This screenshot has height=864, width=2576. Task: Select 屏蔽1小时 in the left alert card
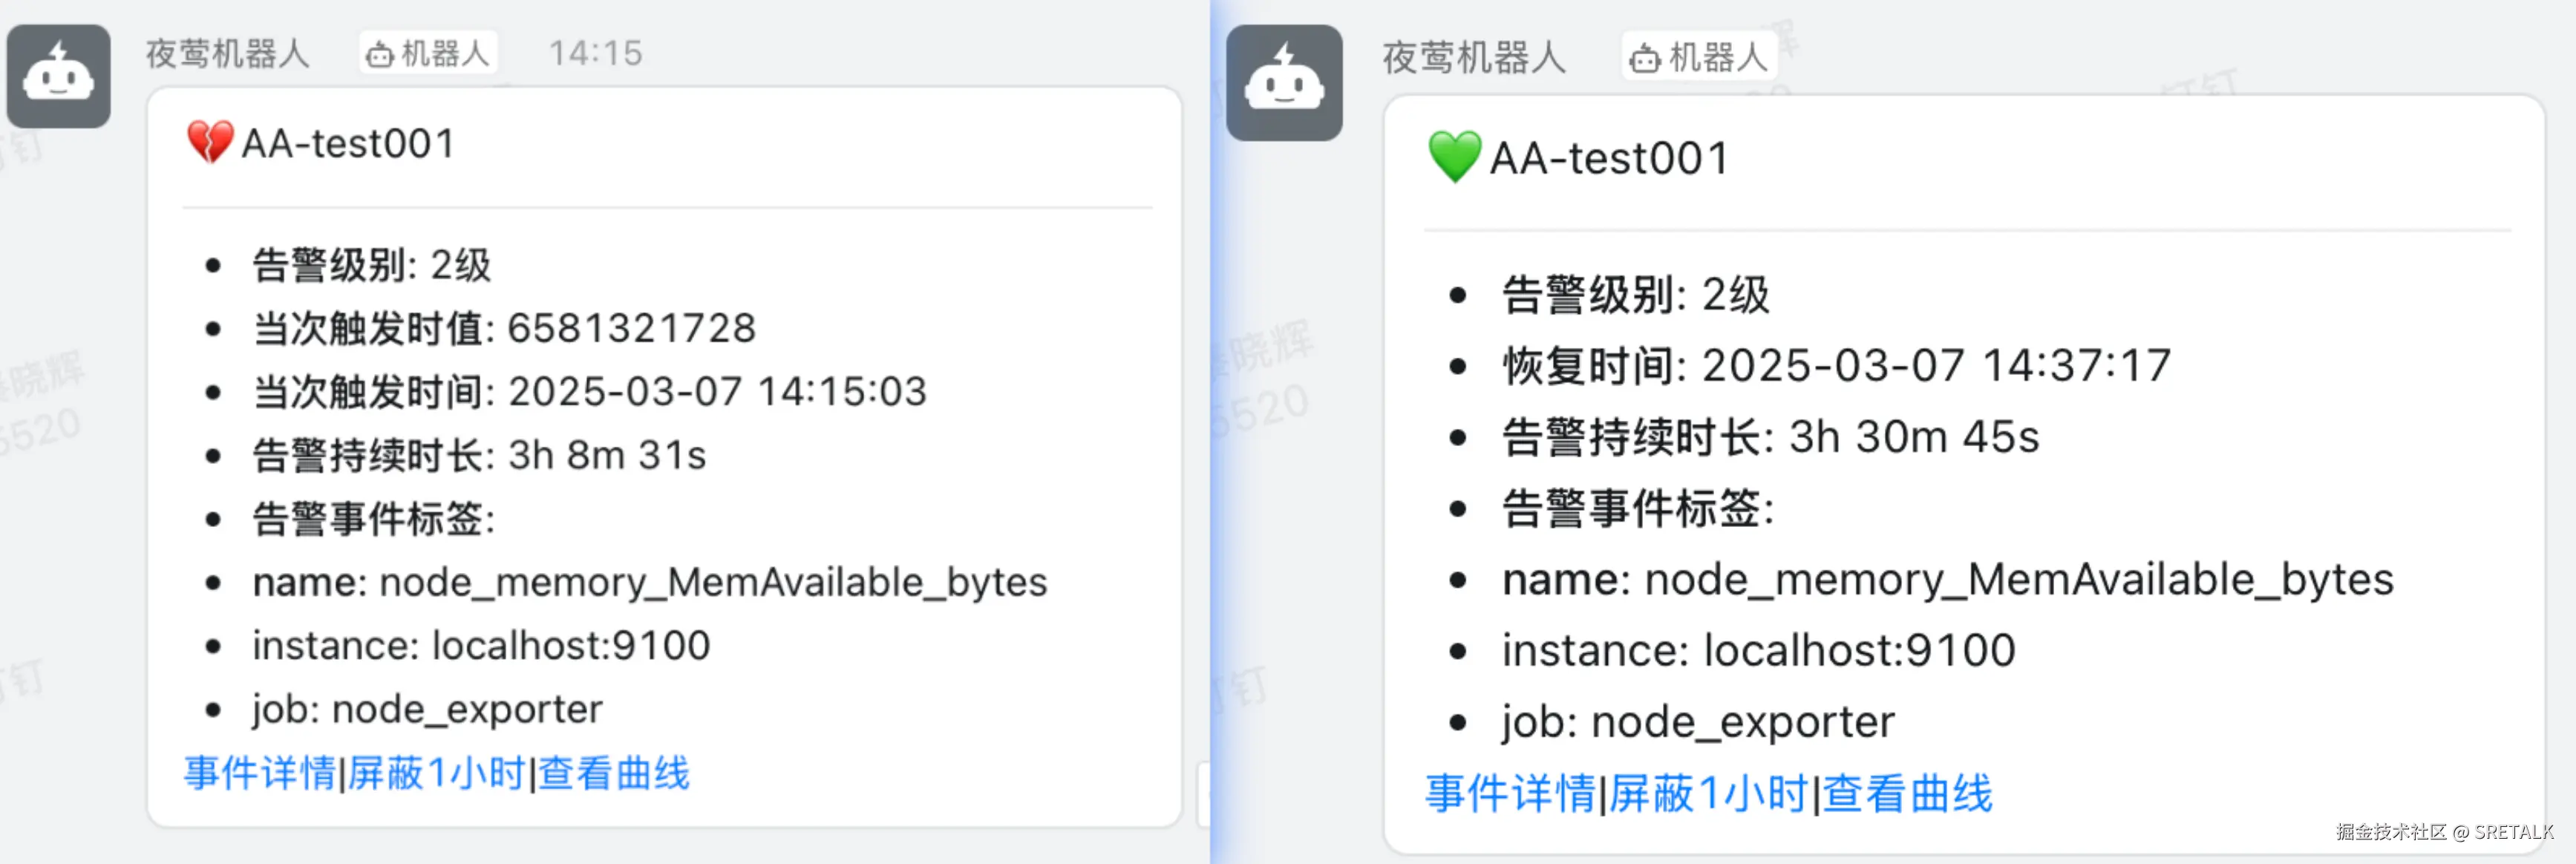[436, 773]
